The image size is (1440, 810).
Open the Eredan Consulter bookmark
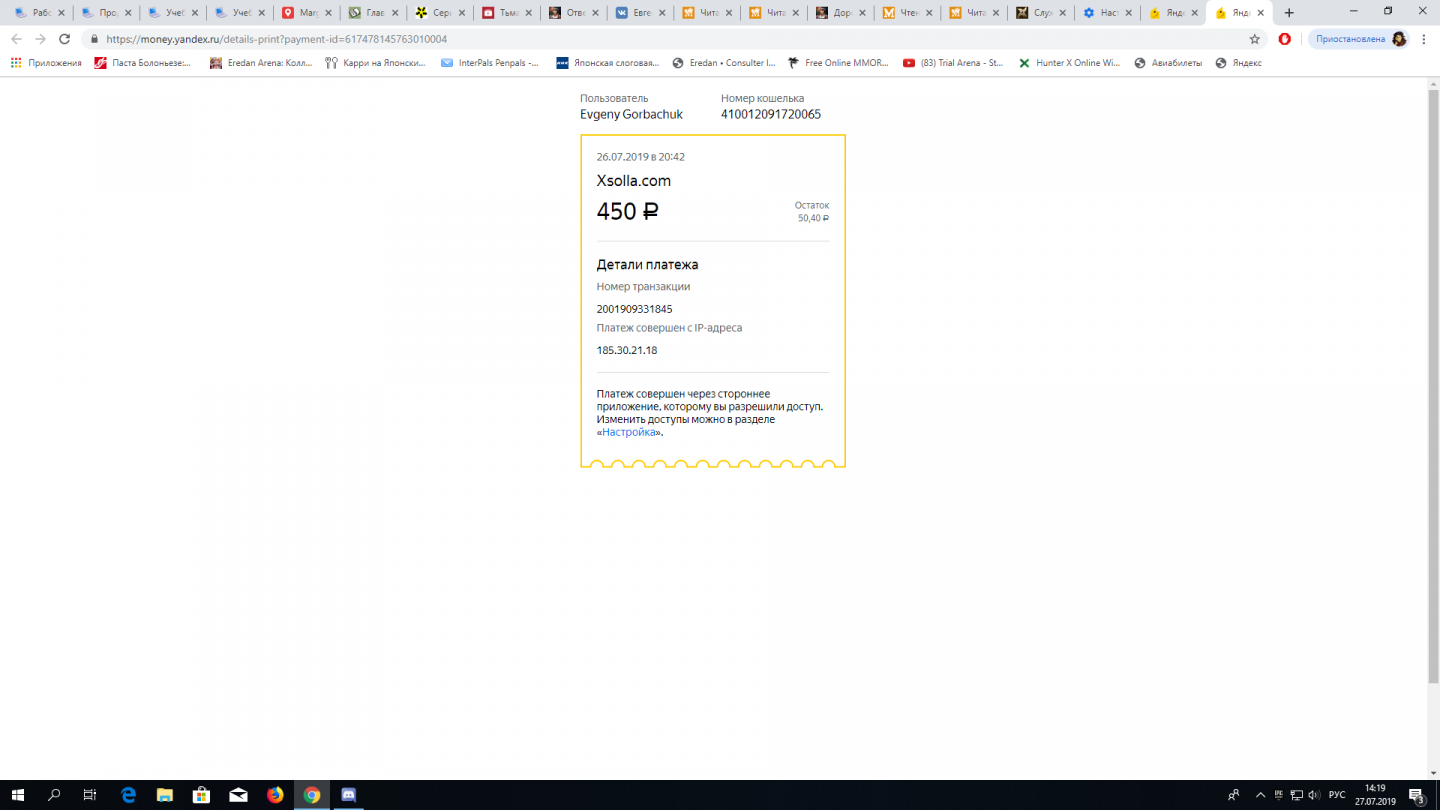(x=724, y=63)
